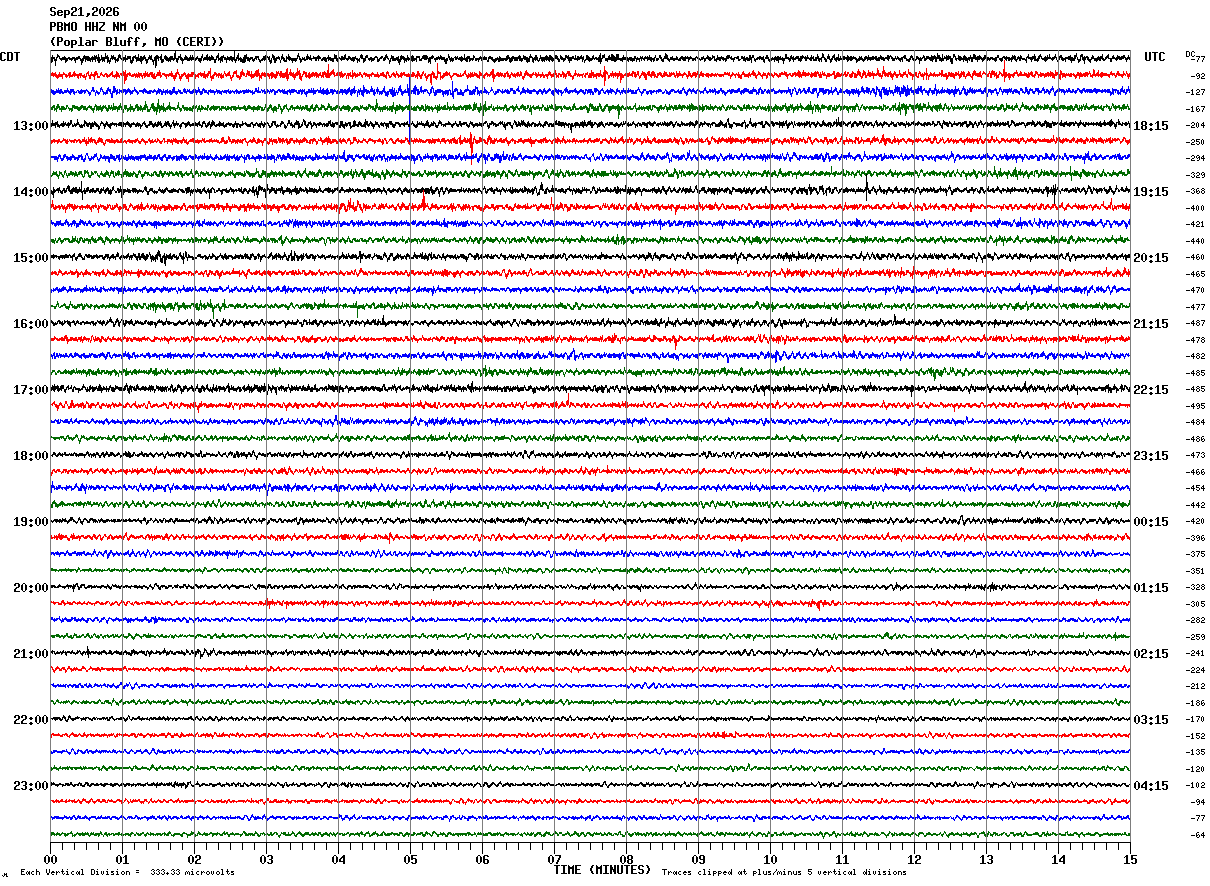Click the 10 minute axis tick label
Screen dimensions: 1210x886
click(x=770, y=859)
